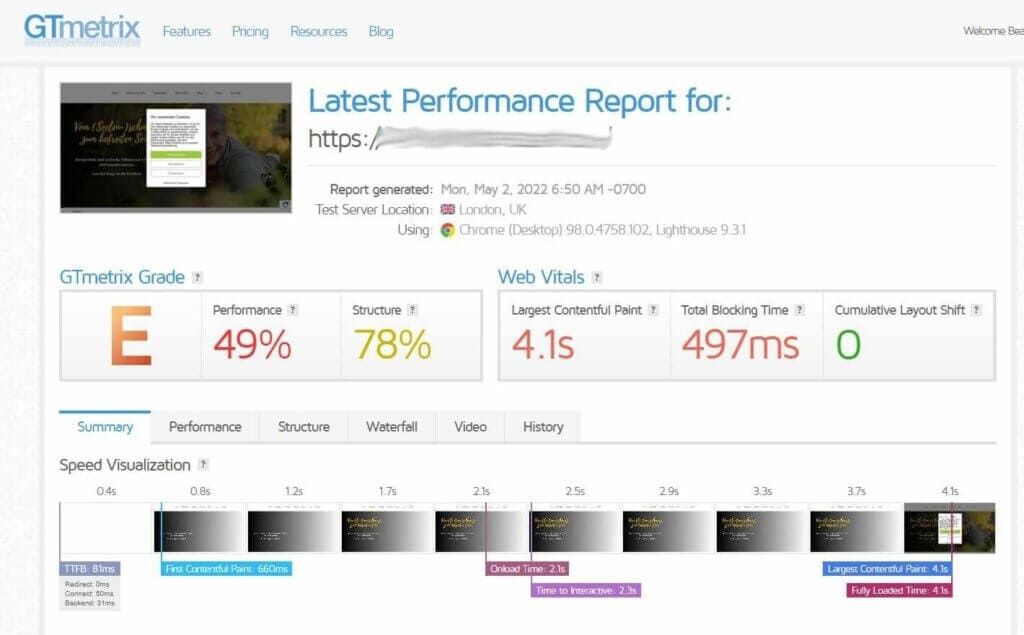The height and width of the screenshot is (635, 1024).
Task: Click the filmstrip frame at 2.9s
Action: click(669, 528)
